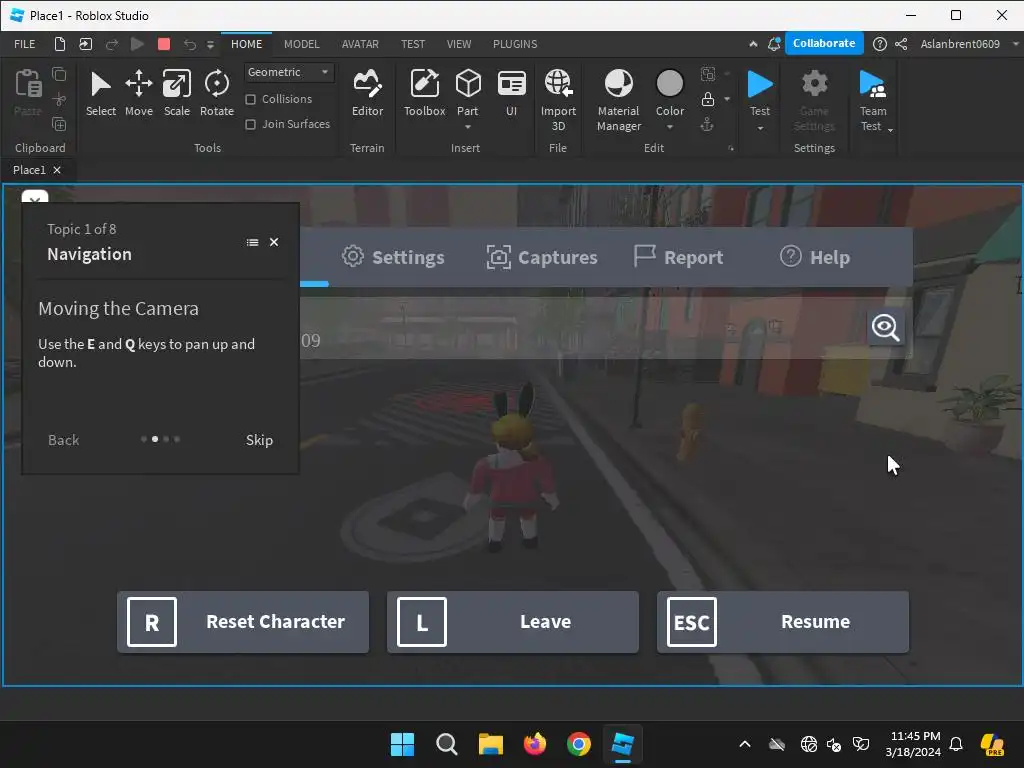1024x768 pixels.
Task: Click the Lock tool icon
Action: pyautogui.click(x=707, y=99)
